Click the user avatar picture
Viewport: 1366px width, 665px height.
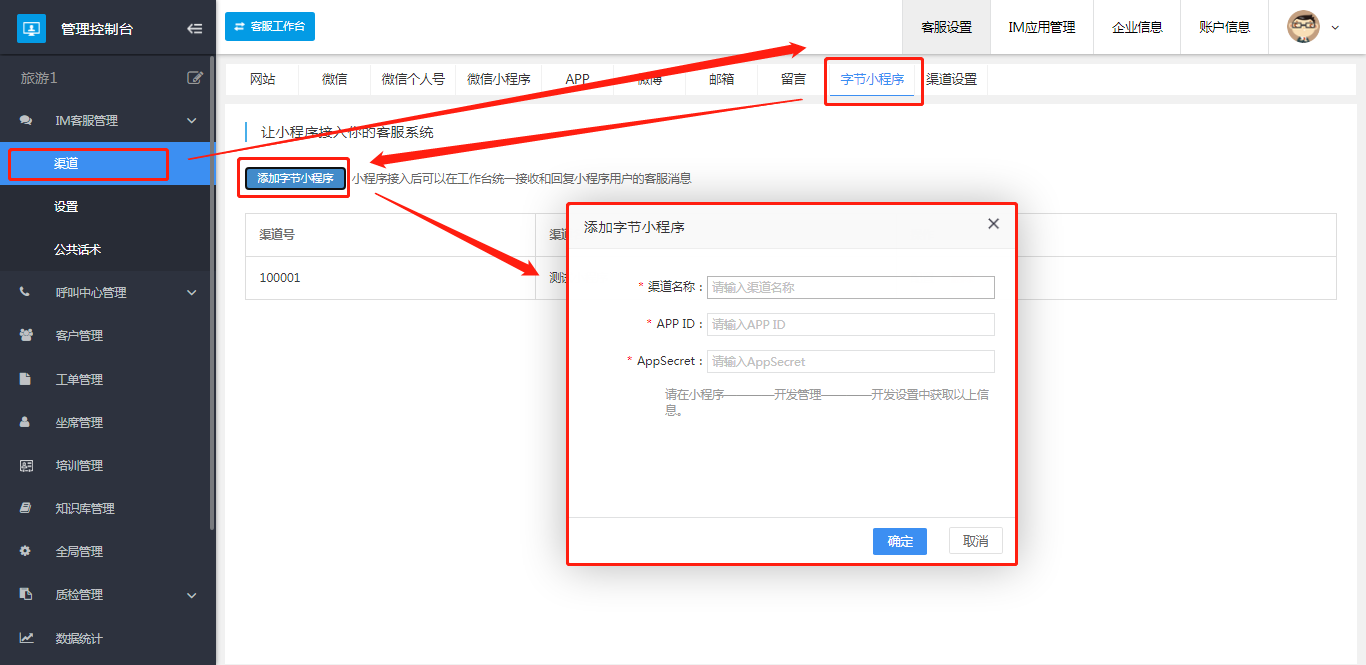[x=1303, y=27]
